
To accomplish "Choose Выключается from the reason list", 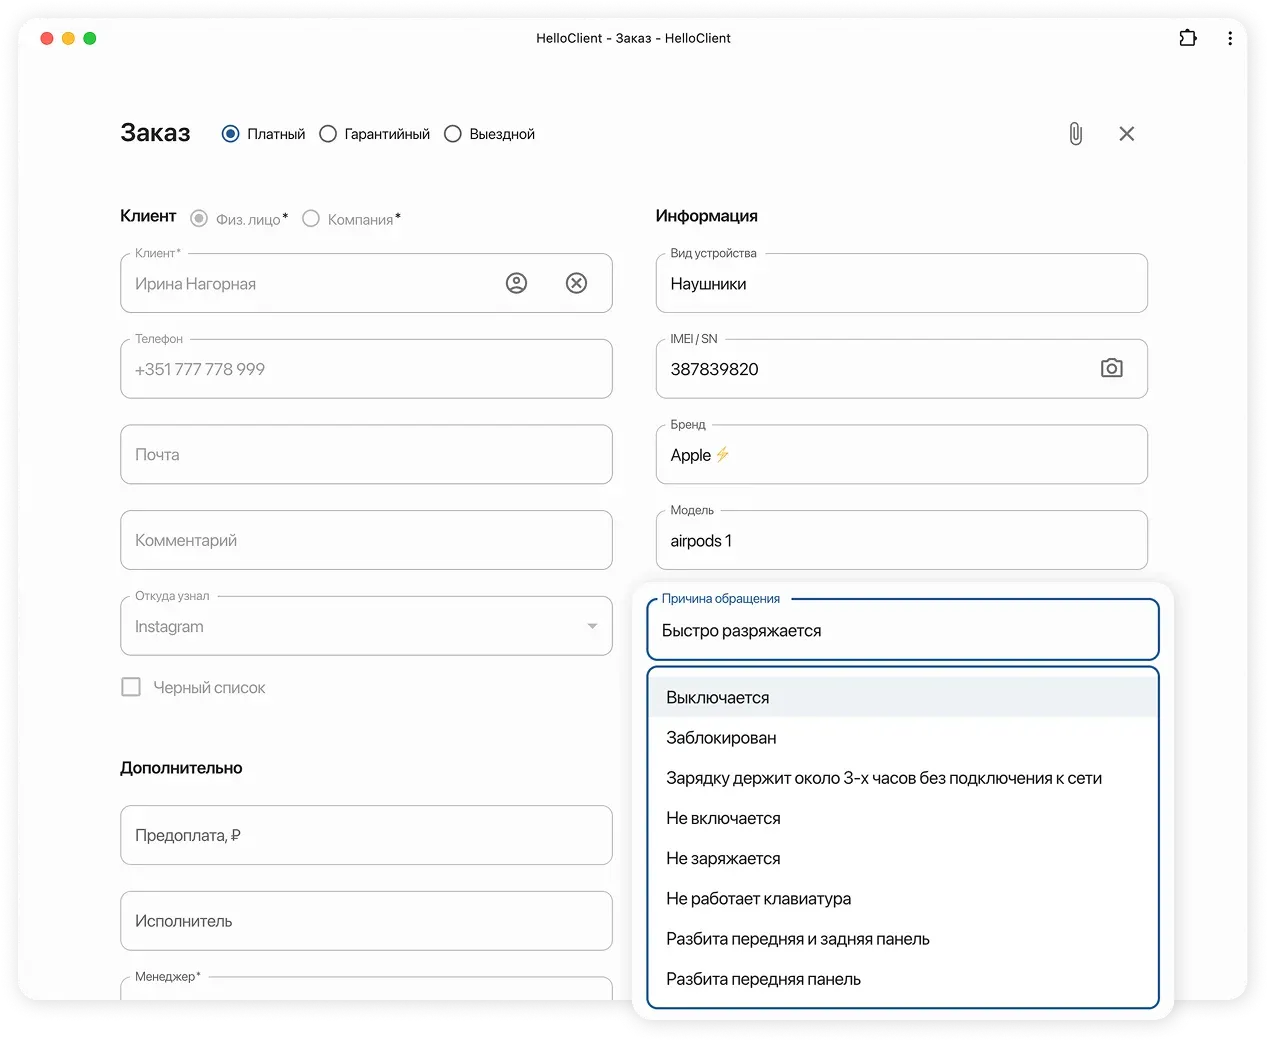I will [717, 698].
